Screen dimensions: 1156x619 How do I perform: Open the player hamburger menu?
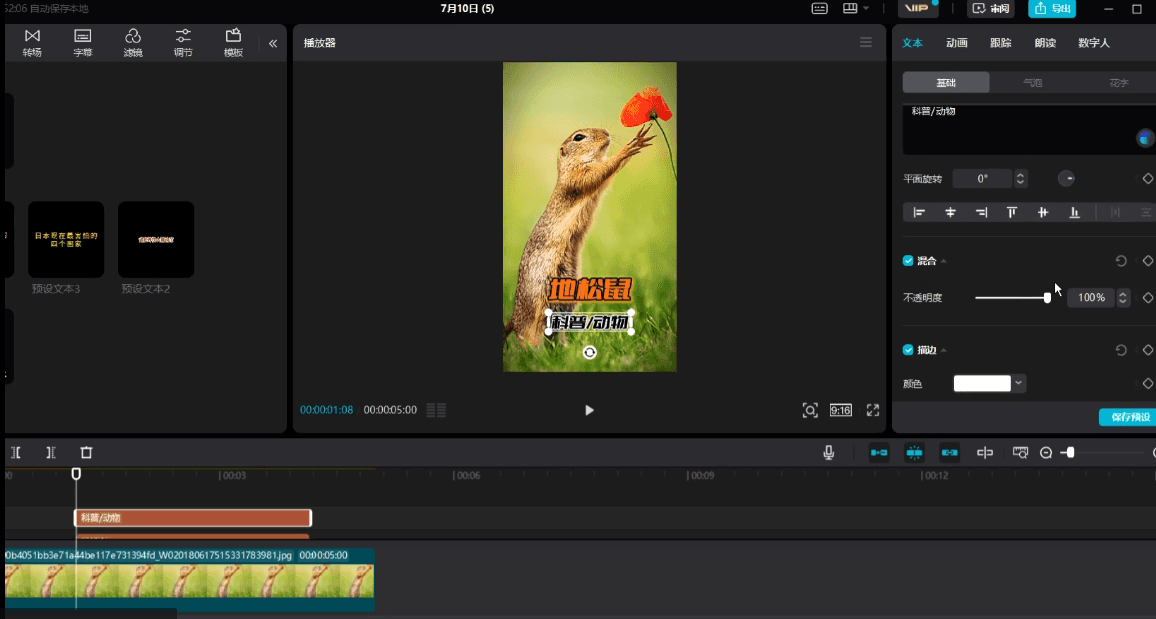[x=866, y=43]
